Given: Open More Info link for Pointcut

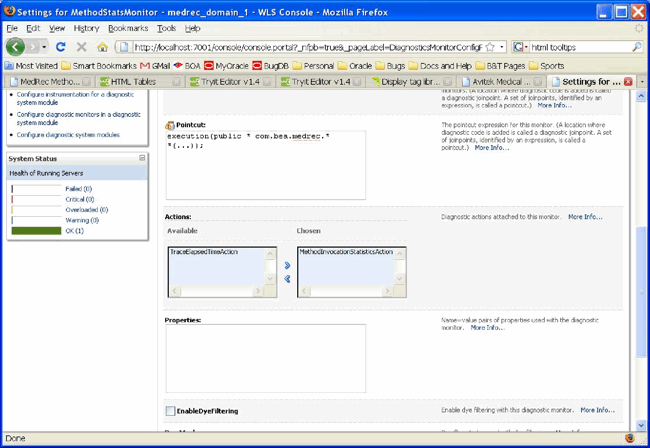Looking at the screenshot, I should click(492, 148).
